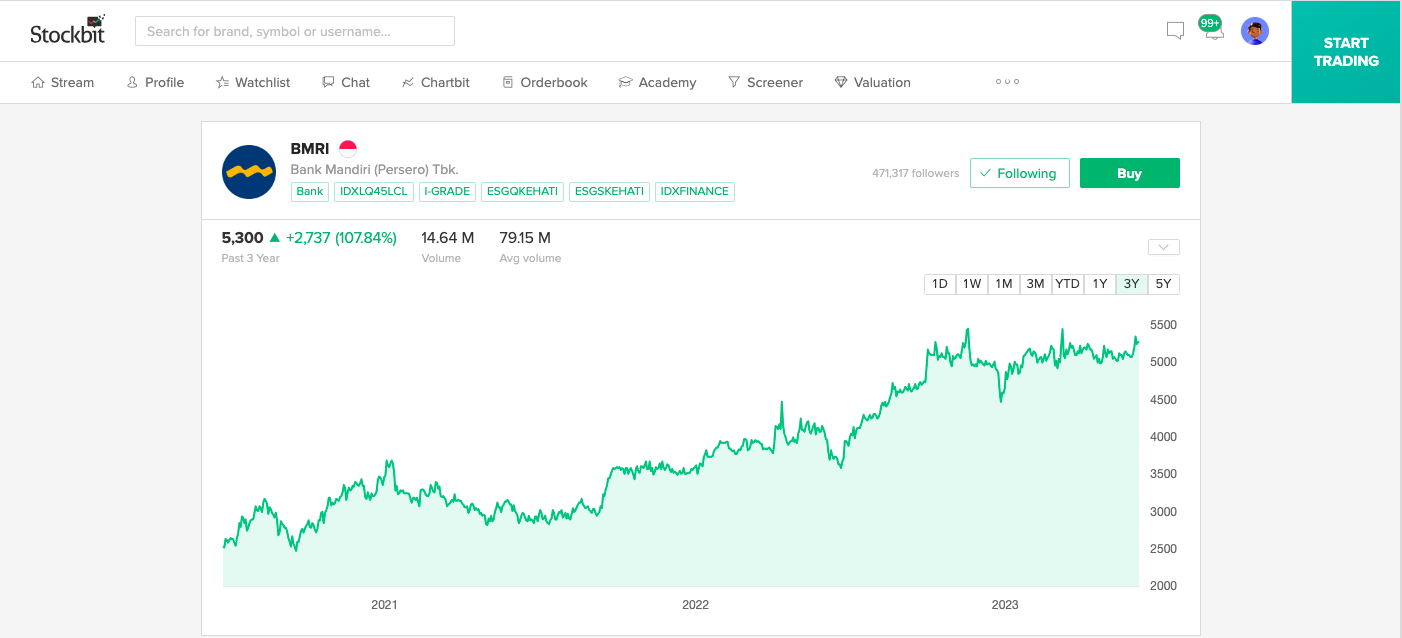Switch chart range to 5Y
Screen dimensions: 1402x638
[1164, 284]
